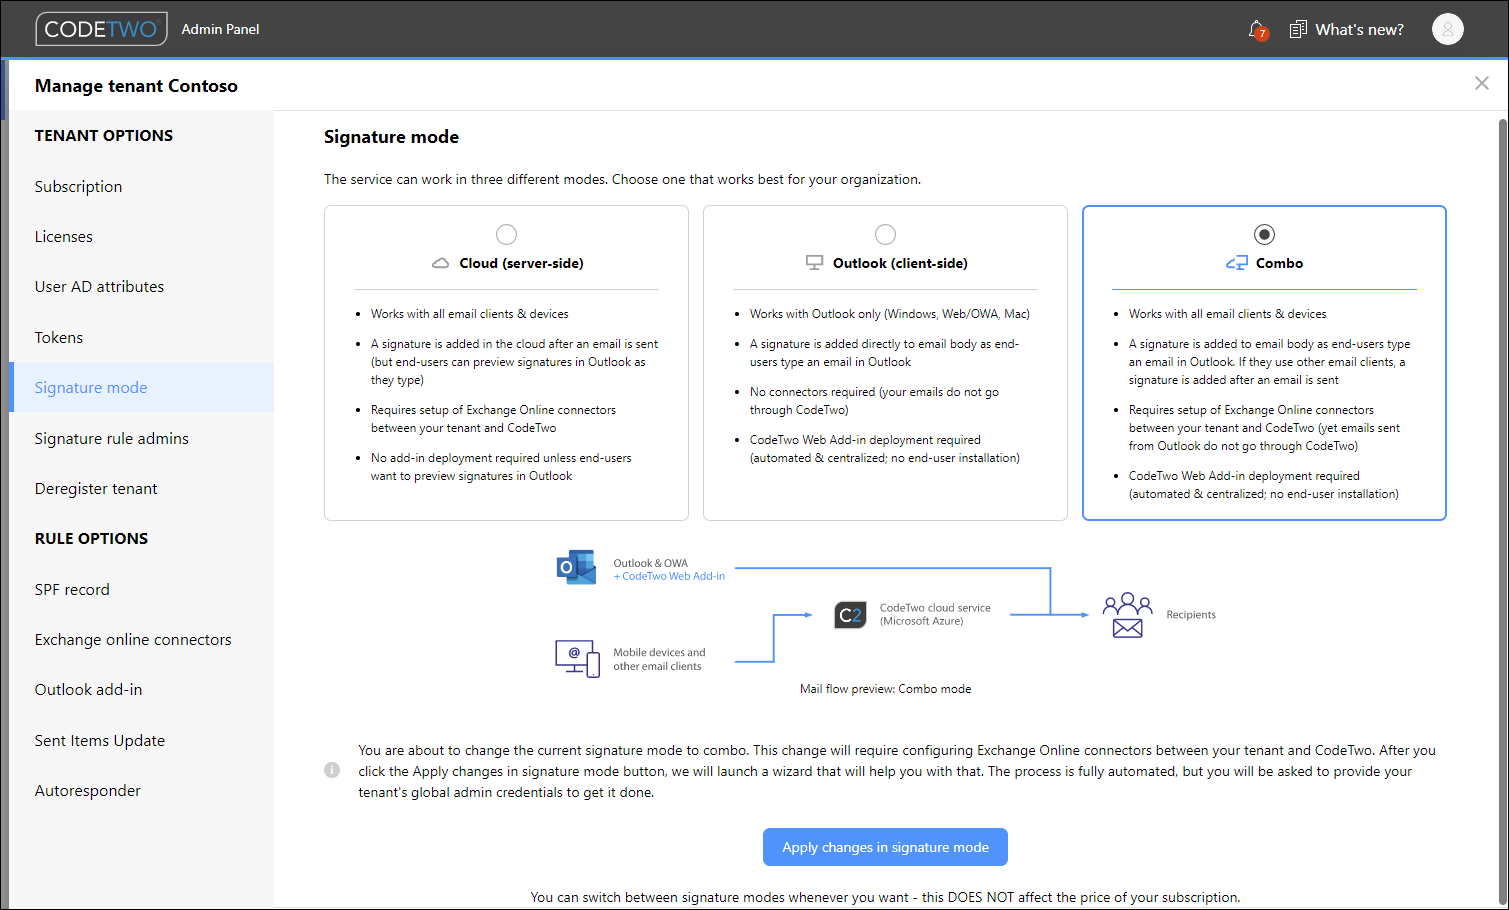Open the Licenses section
This screenshot has width=1509, height=910.
point(63,236)
